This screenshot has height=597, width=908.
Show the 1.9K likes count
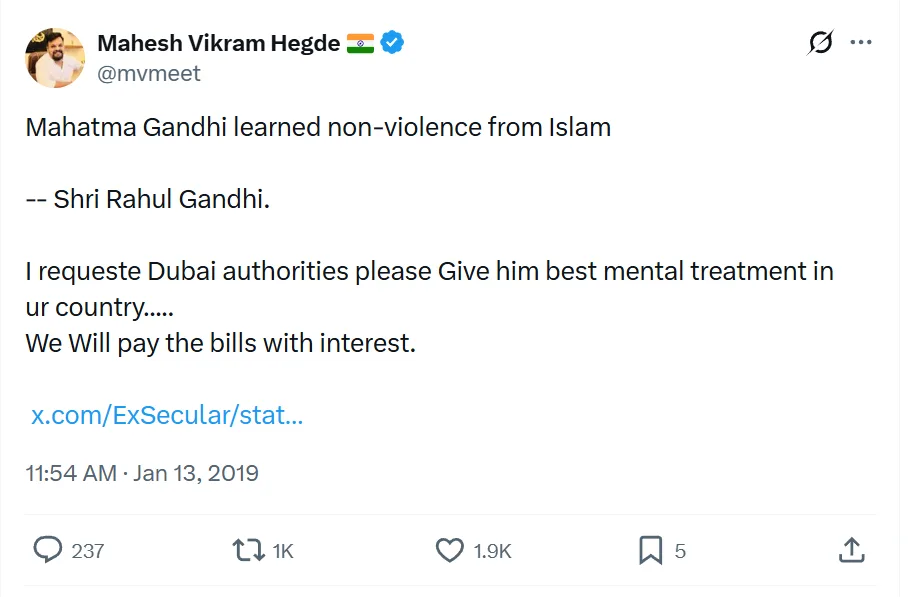click(493, 551)
